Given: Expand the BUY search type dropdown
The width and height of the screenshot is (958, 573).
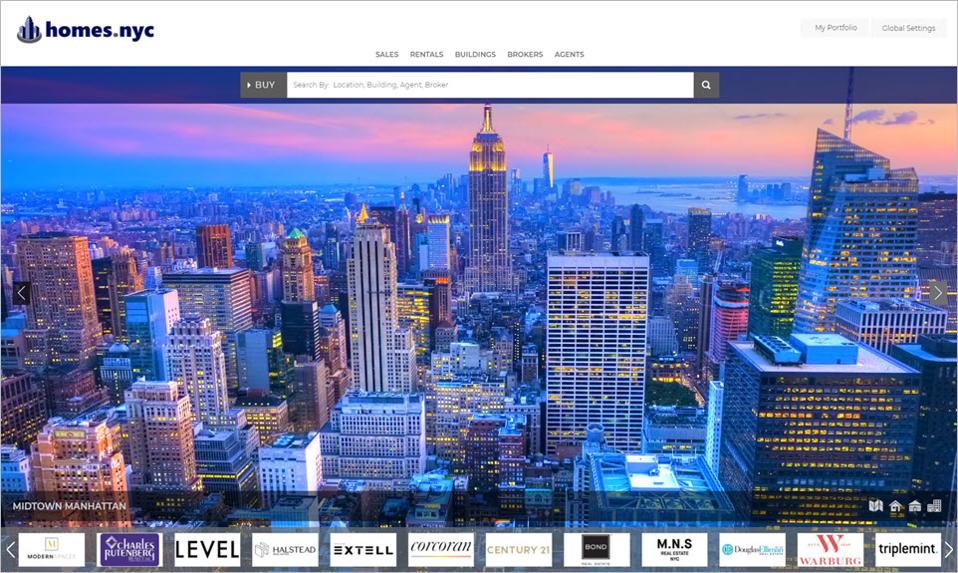Looking at the screenshot, I should (262, 85).
